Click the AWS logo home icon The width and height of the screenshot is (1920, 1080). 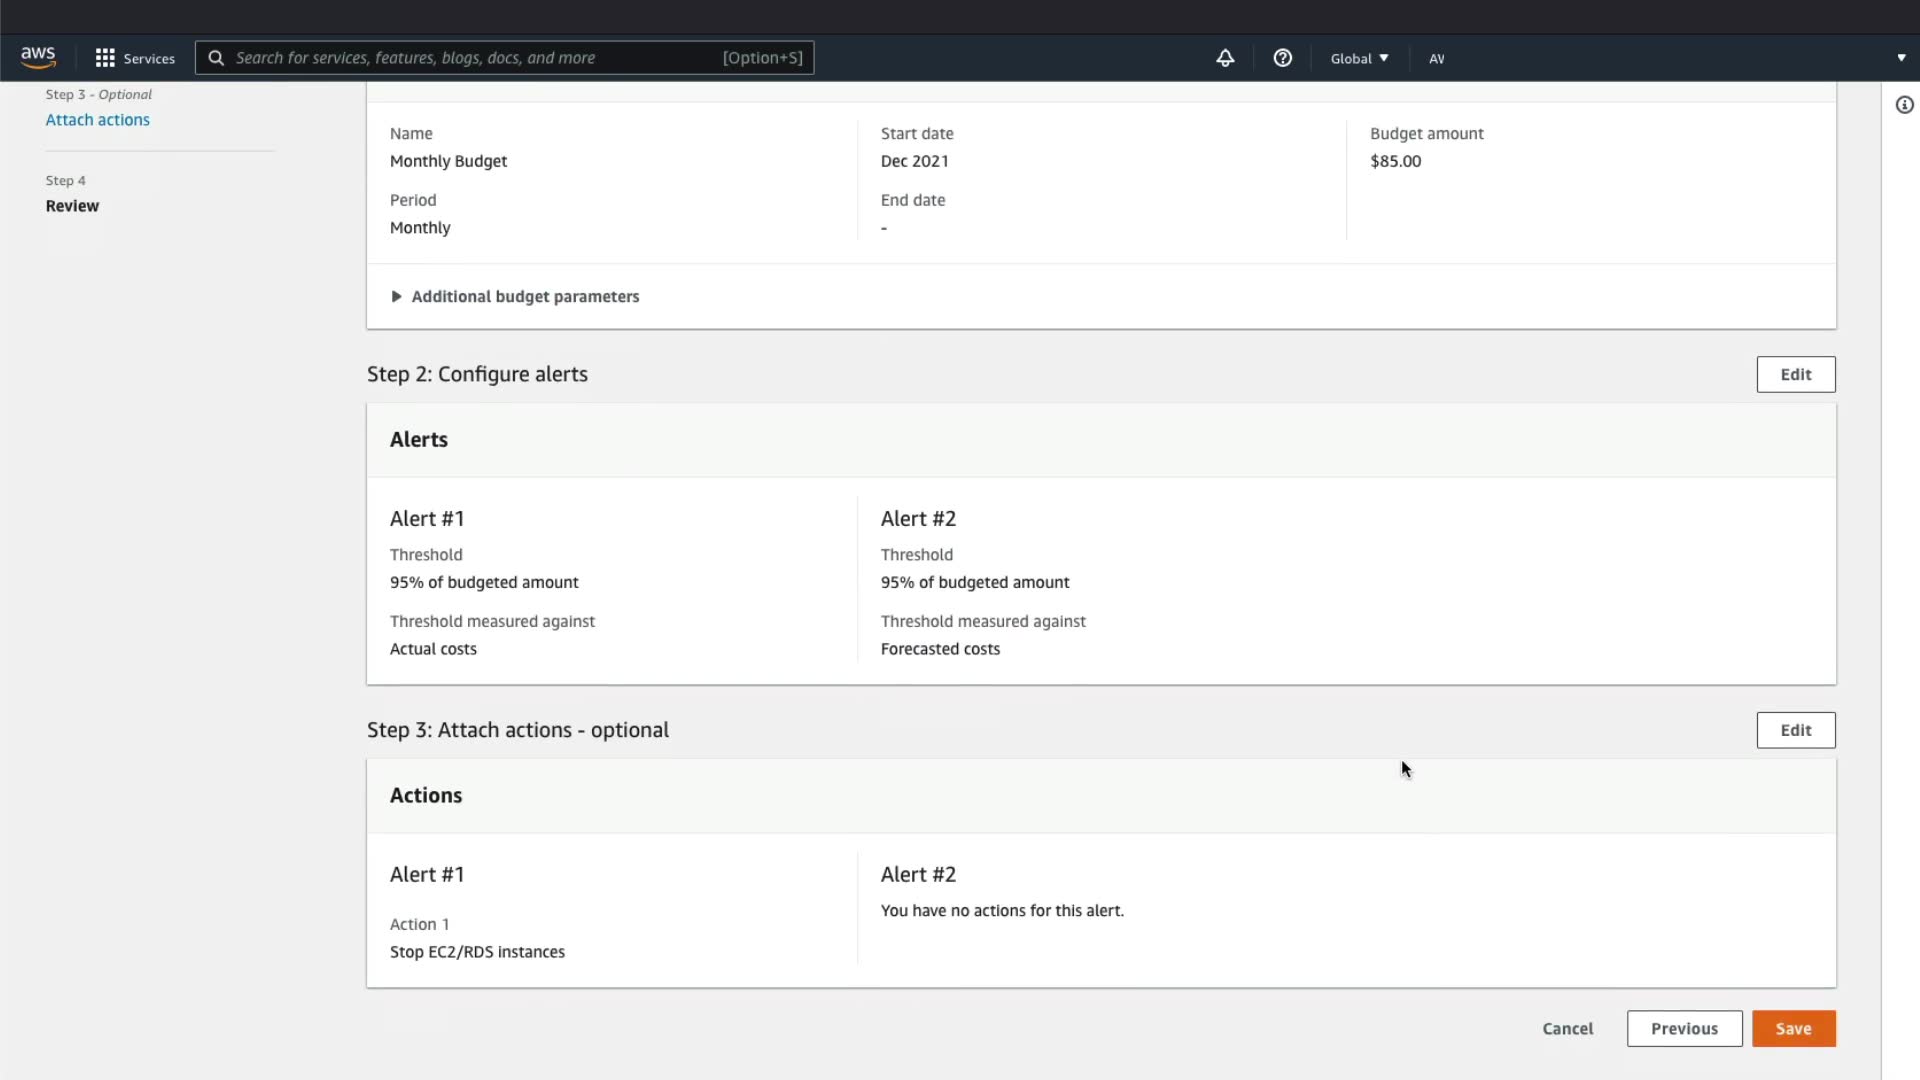click(38, 58)
